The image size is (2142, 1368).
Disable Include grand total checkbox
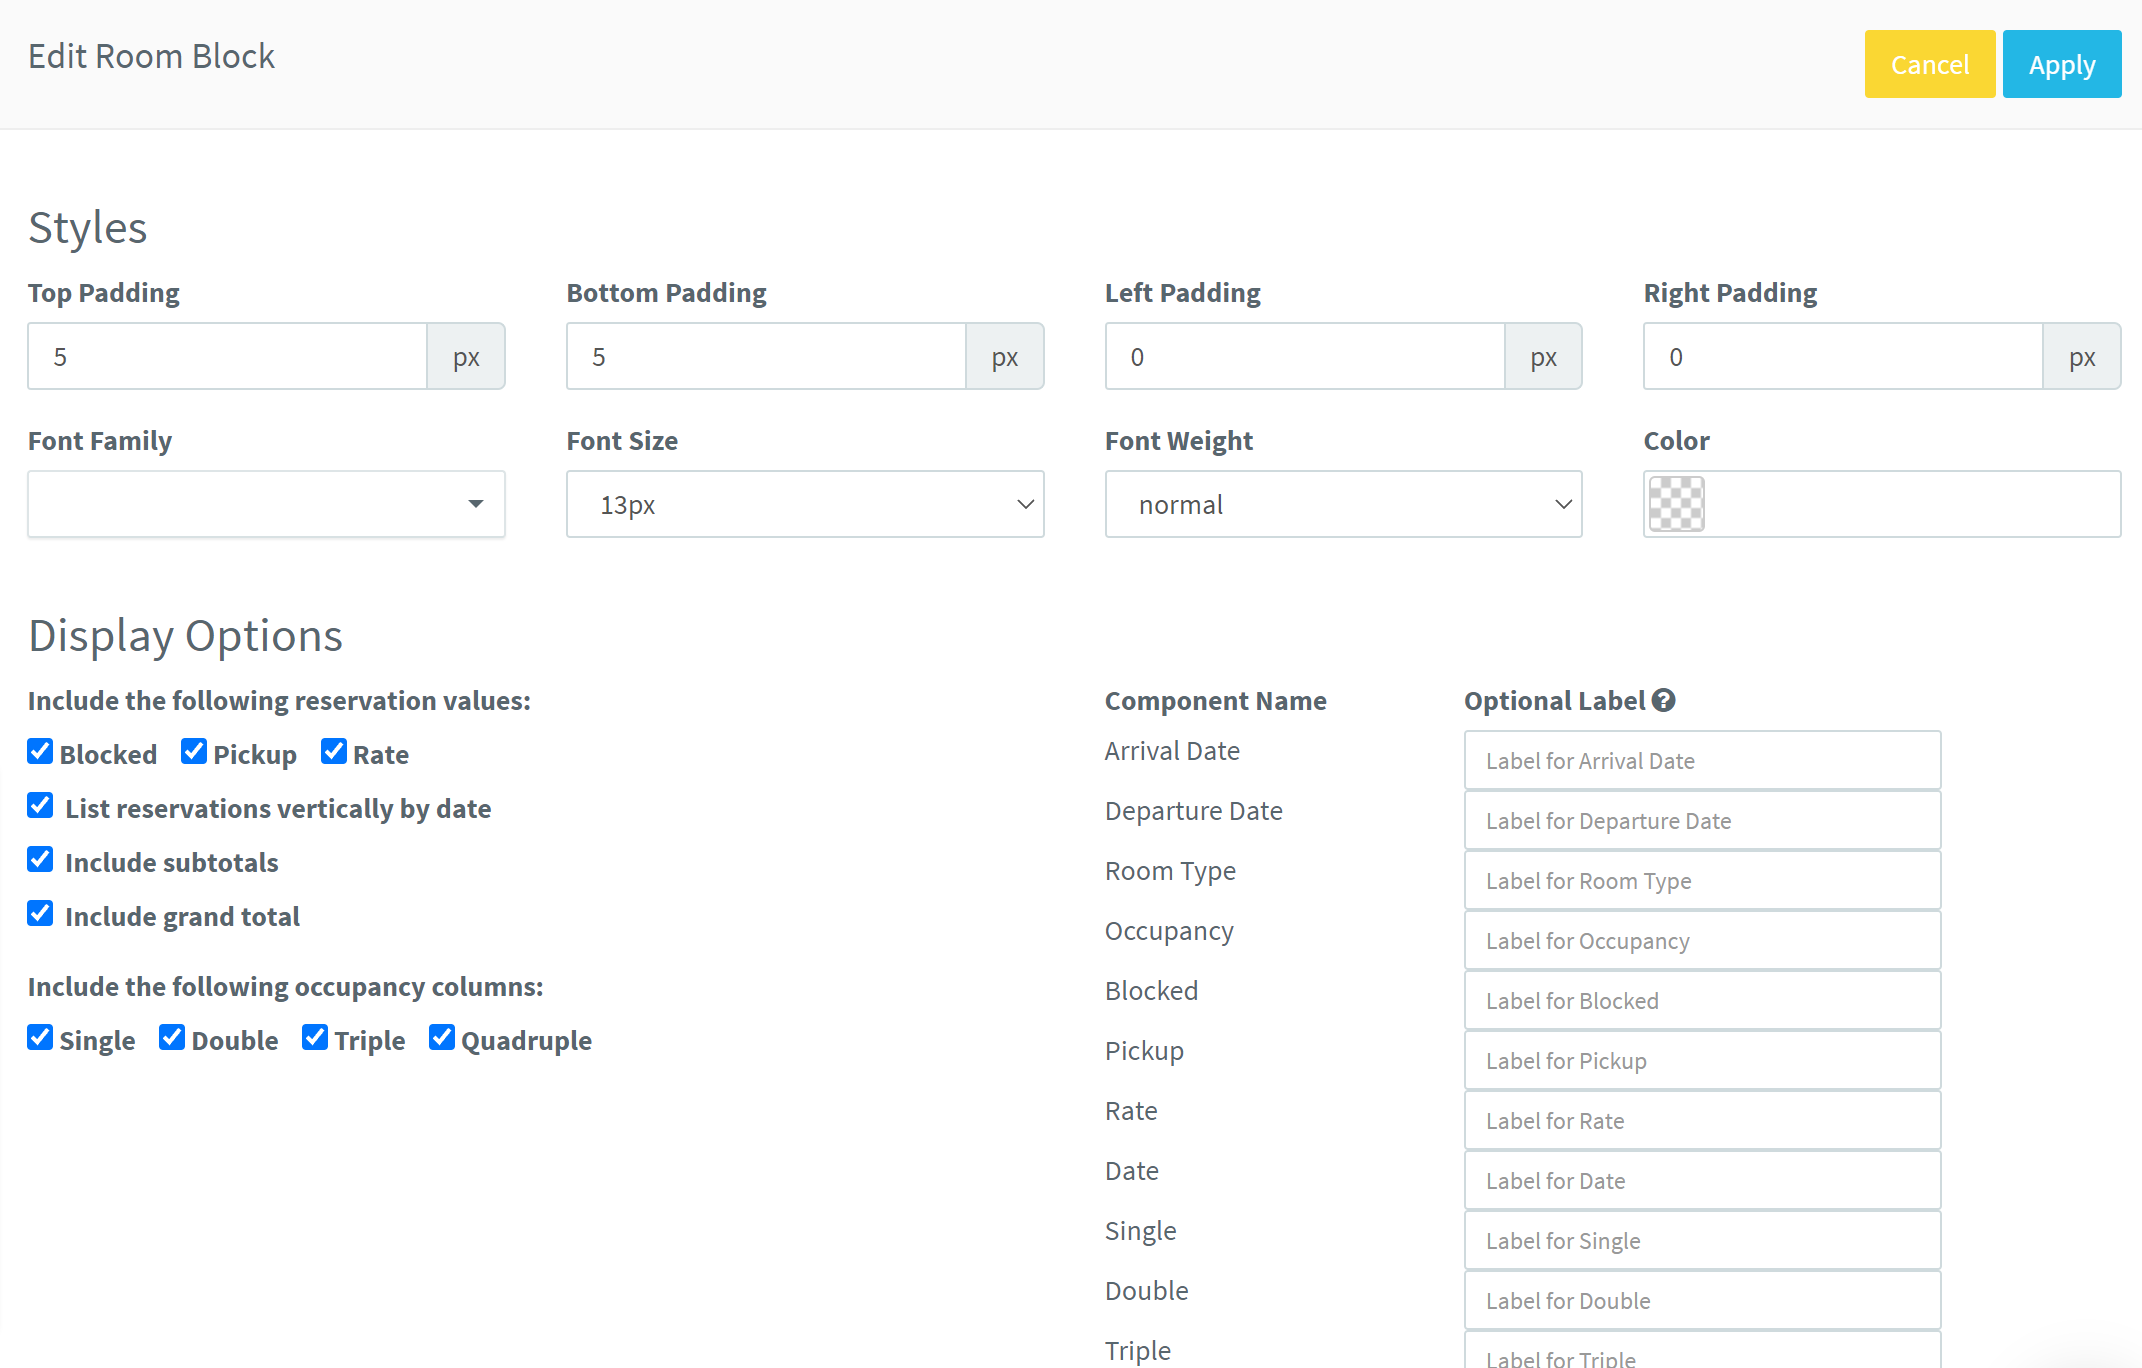click(x=40, y=913)
